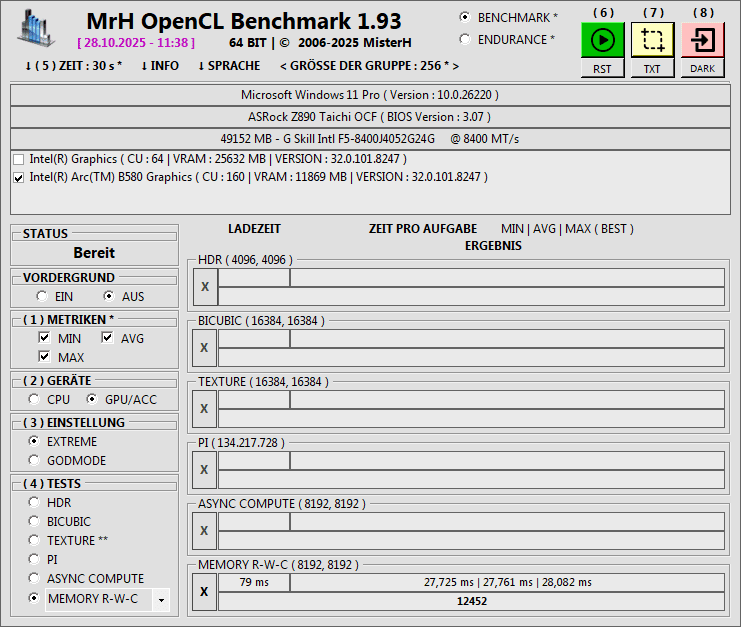
Task: Click the Microsoft Windows 11 Pro info bar
Action: [x=370, y=95]
